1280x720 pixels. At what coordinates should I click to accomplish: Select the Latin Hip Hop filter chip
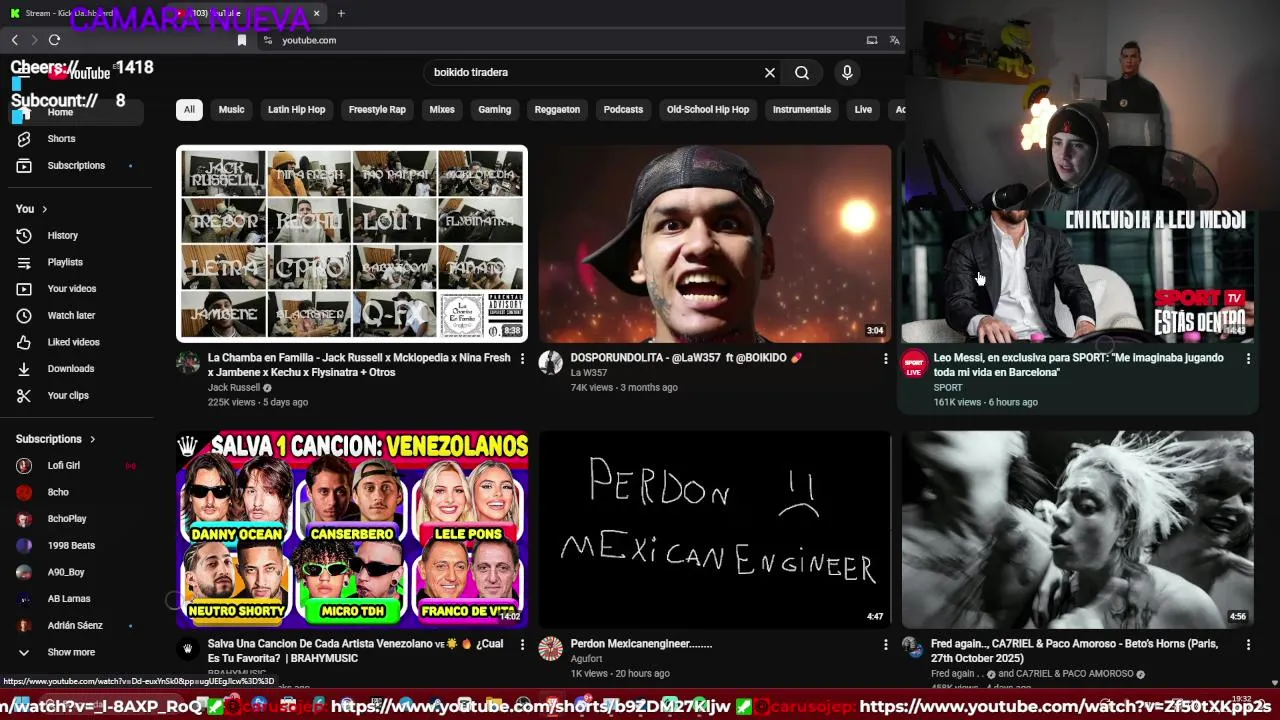296,110
